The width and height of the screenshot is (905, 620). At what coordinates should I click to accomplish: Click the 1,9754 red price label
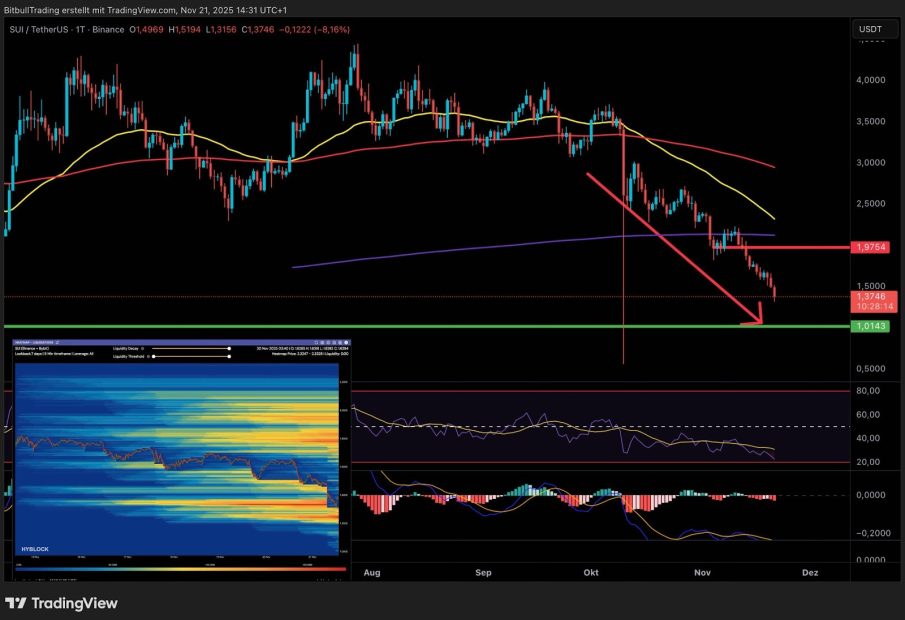(x=869, y=246)
